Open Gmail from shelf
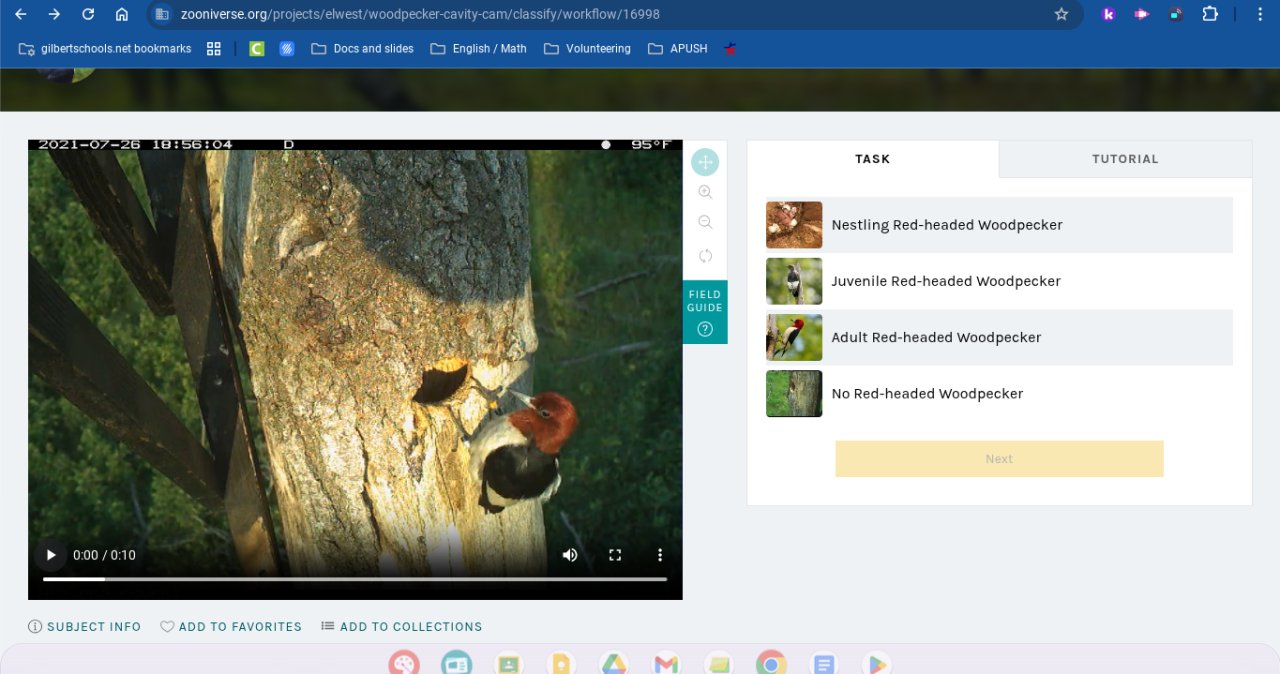Screen dimensions: 1280x674 666,663
